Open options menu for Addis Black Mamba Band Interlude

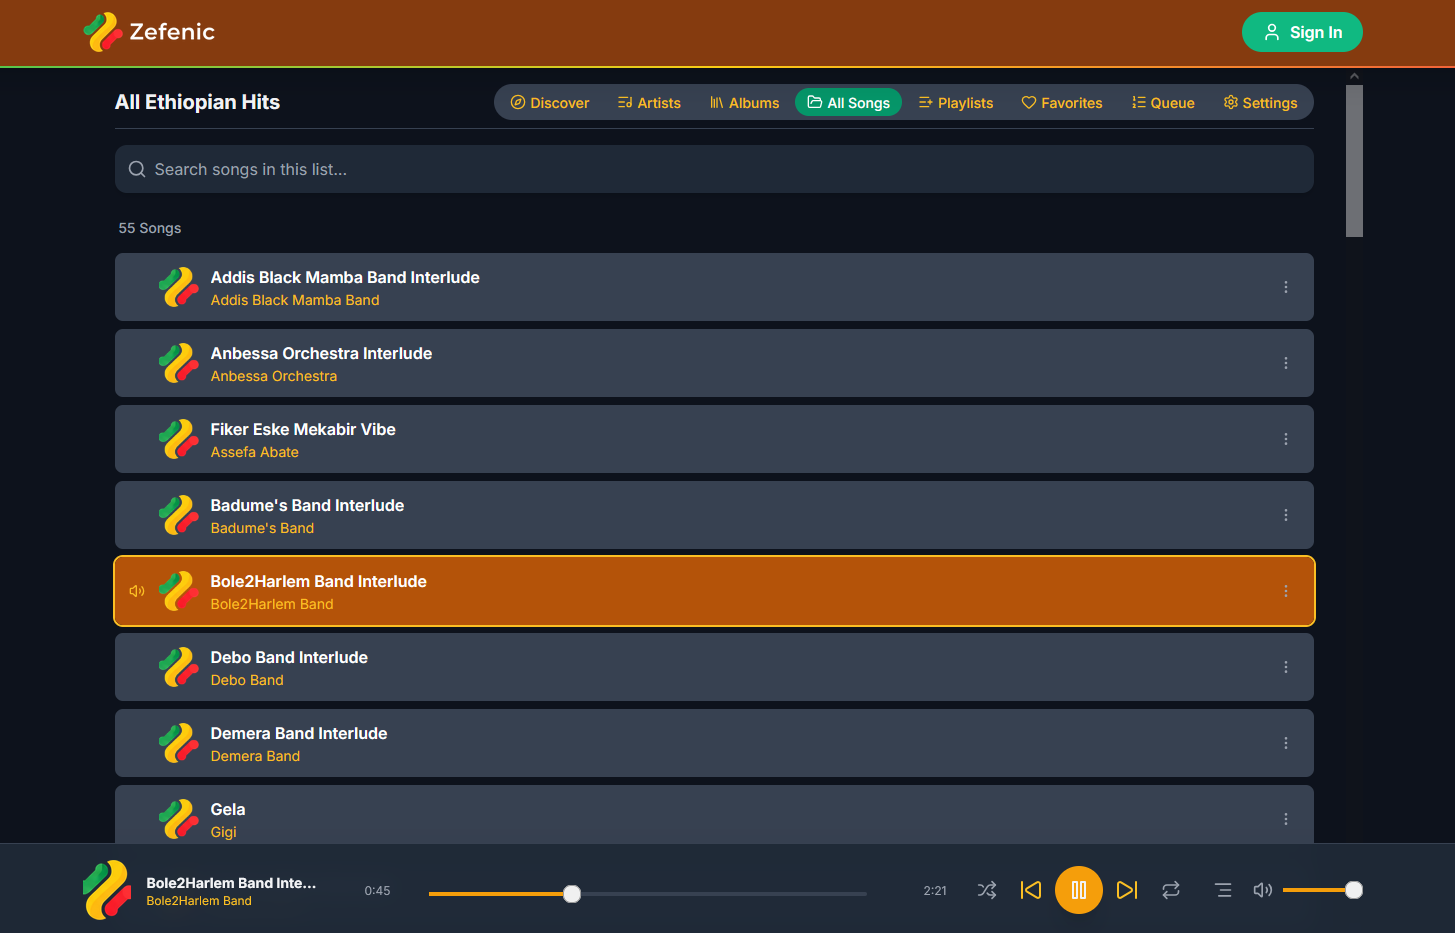[1285, 287]
